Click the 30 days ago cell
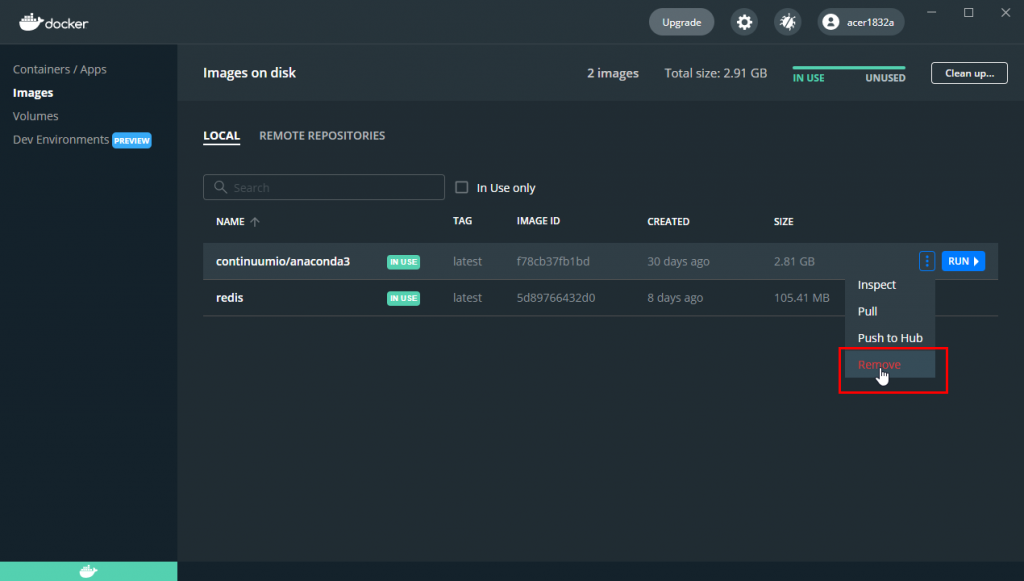This screenshot has height=581, width=1024. (678, 261)
